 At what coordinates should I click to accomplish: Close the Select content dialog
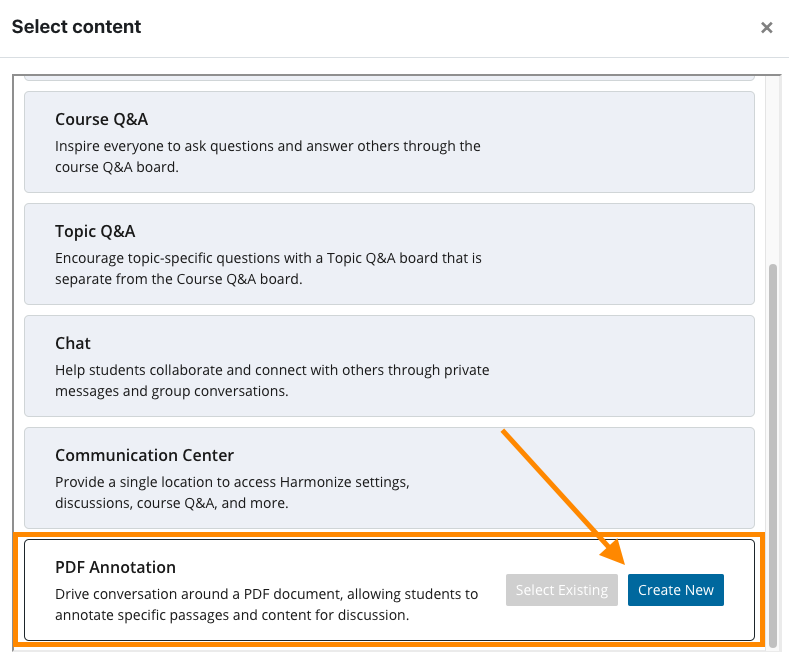[x=767, y=28]
